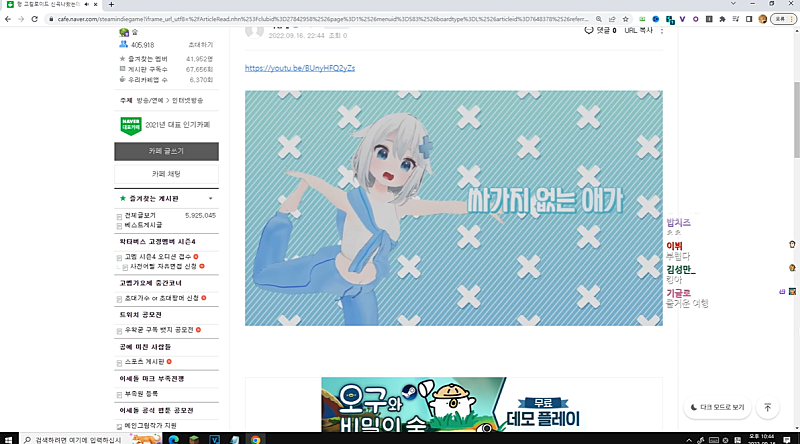
Task: Open the post more-options kebab menu
Action: tap(662, 31)
